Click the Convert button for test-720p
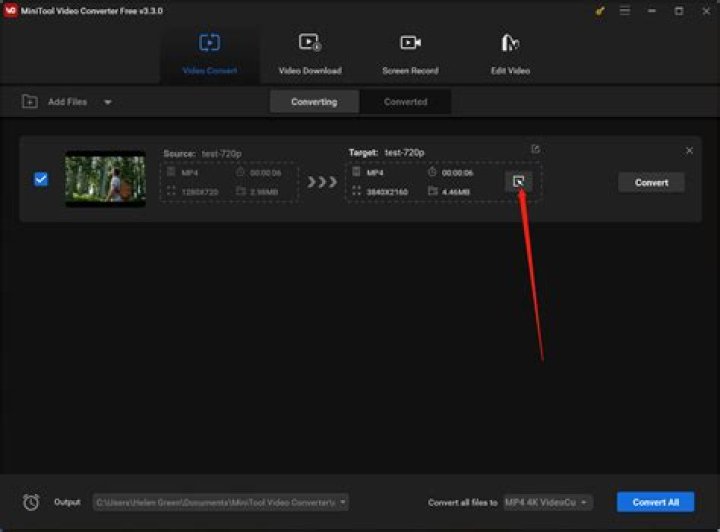The image size is (720, 532). point(651,182)
